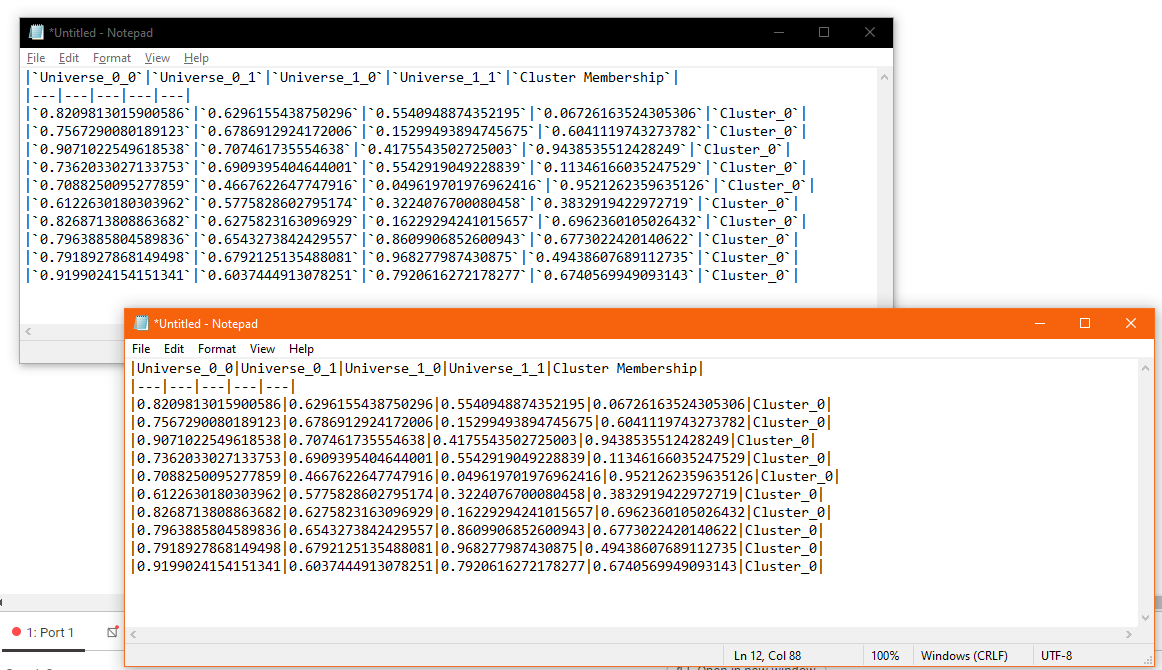Click 'Universe_1_1' header in orange Notepad
This screenshot has height=670, width=1162.
click(497, 368)
